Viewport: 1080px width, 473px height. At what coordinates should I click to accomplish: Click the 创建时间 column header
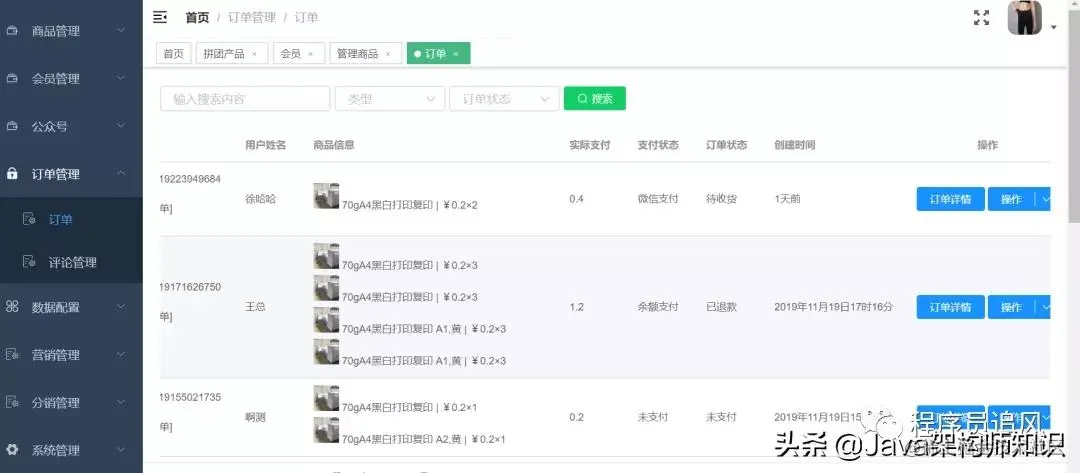[795, 145]
